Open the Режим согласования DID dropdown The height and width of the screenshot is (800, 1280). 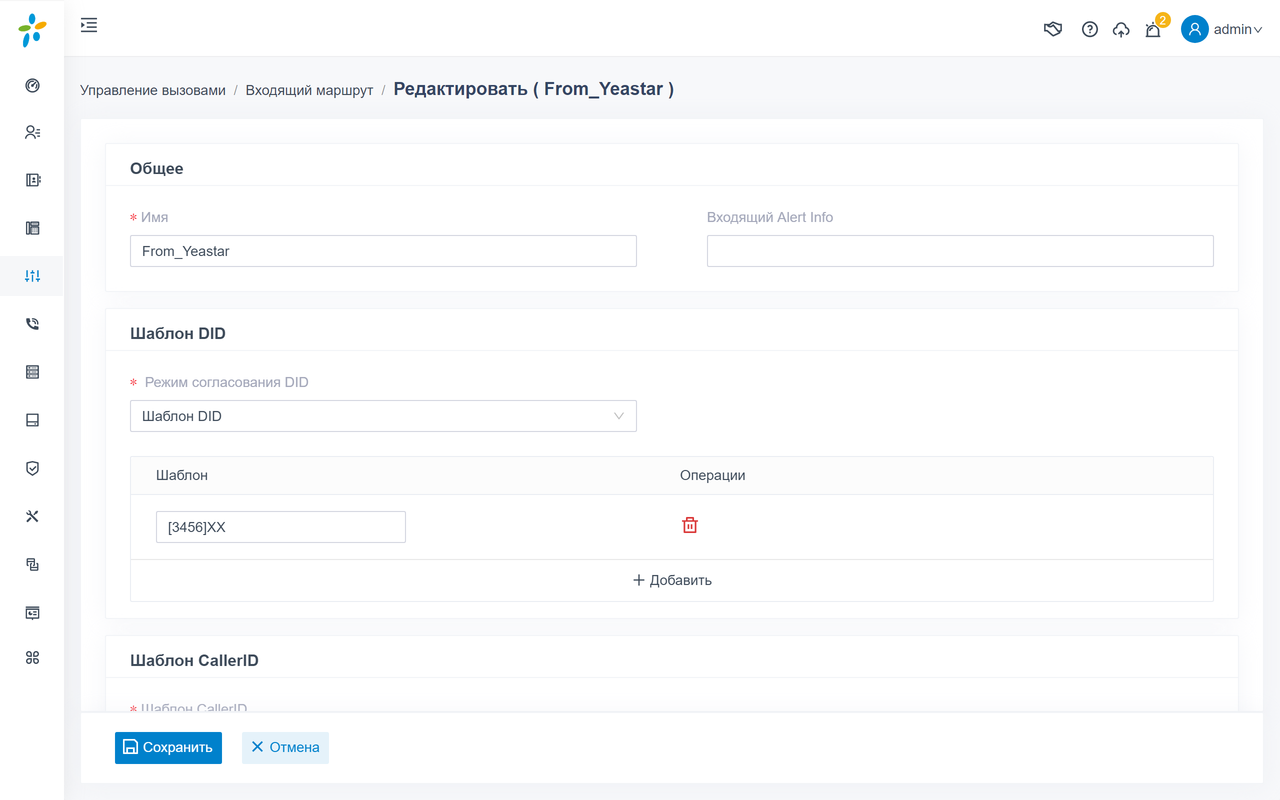(x=383, y=416)
